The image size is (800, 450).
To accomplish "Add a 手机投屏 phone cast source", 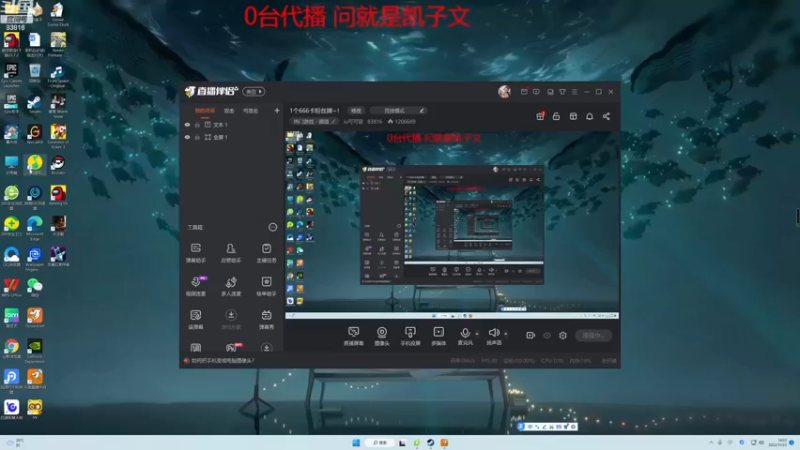I will [x=410, y=336].
